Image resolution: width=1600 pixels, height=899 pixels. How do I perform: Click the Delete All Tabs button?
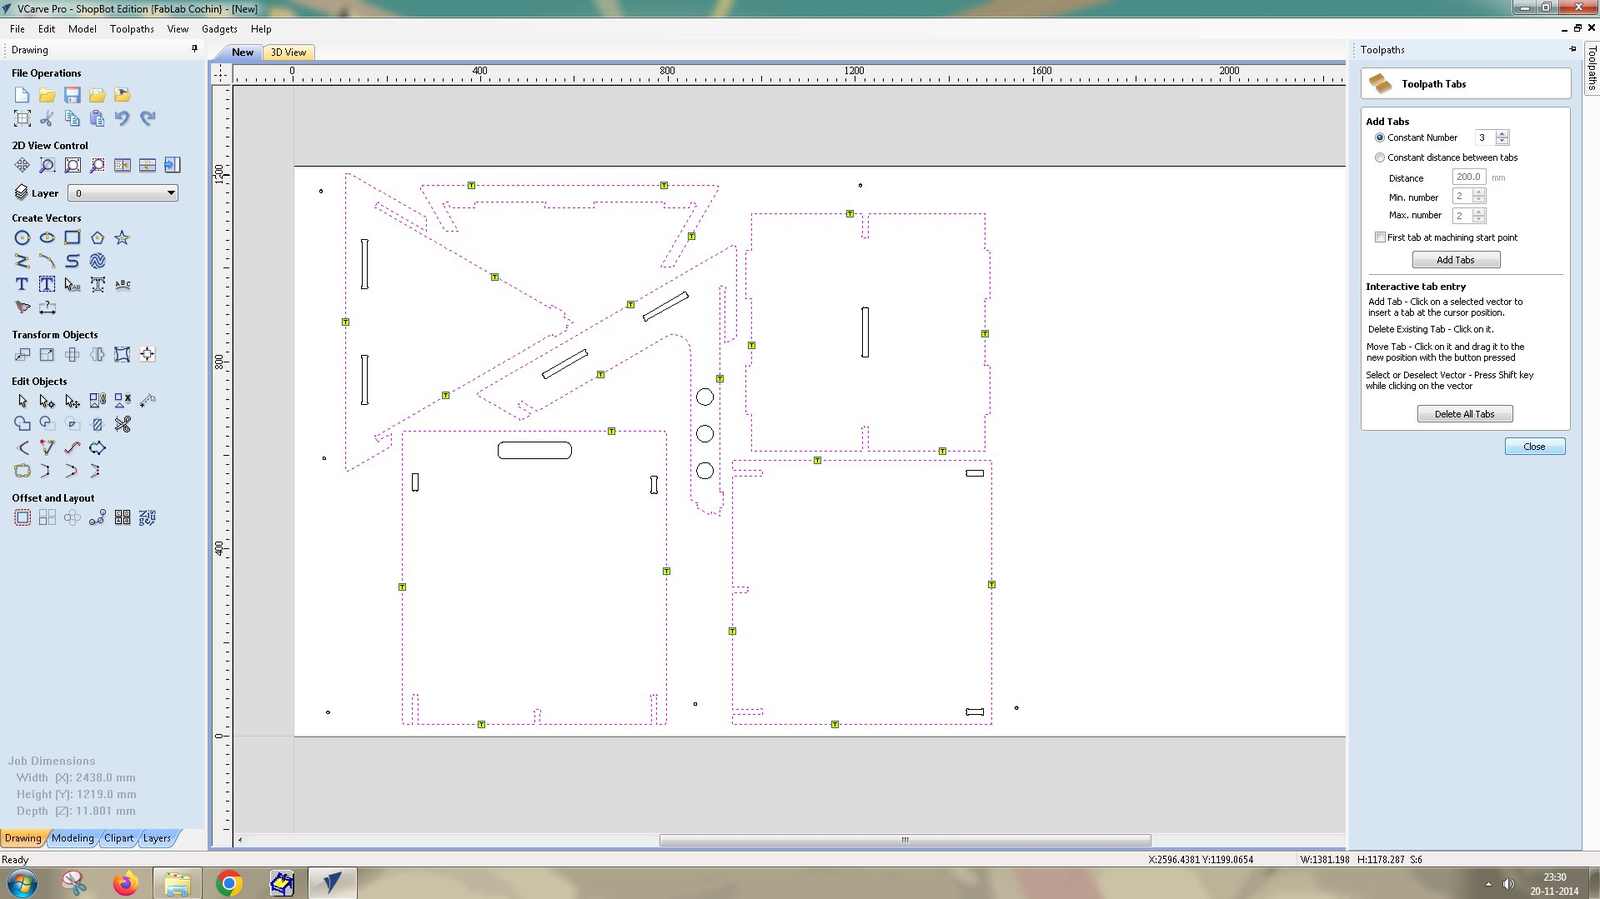1465,414
